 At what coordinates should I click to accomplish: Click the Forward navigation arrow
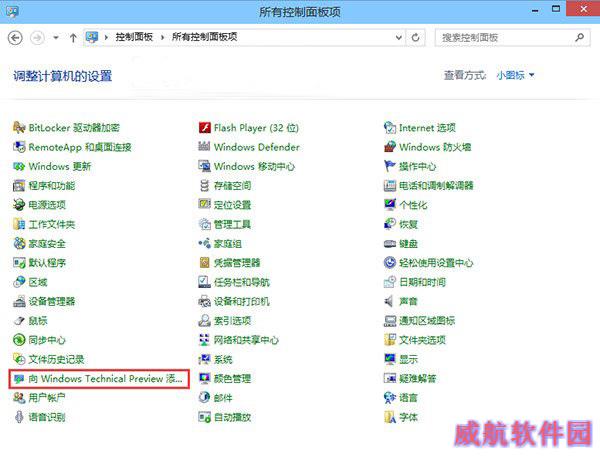pos(37,38)
